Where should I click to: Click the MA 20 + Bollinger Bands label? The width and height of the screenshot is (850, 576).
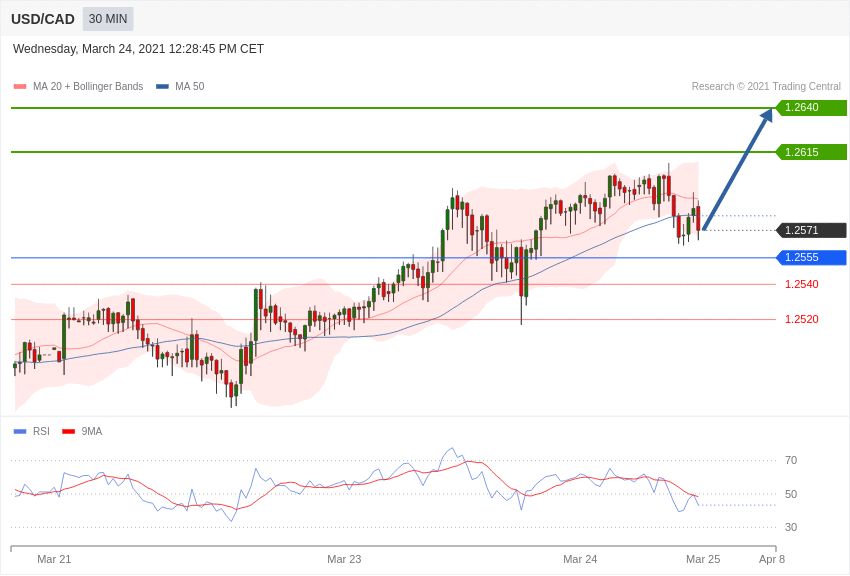click(x=88, y=86)
